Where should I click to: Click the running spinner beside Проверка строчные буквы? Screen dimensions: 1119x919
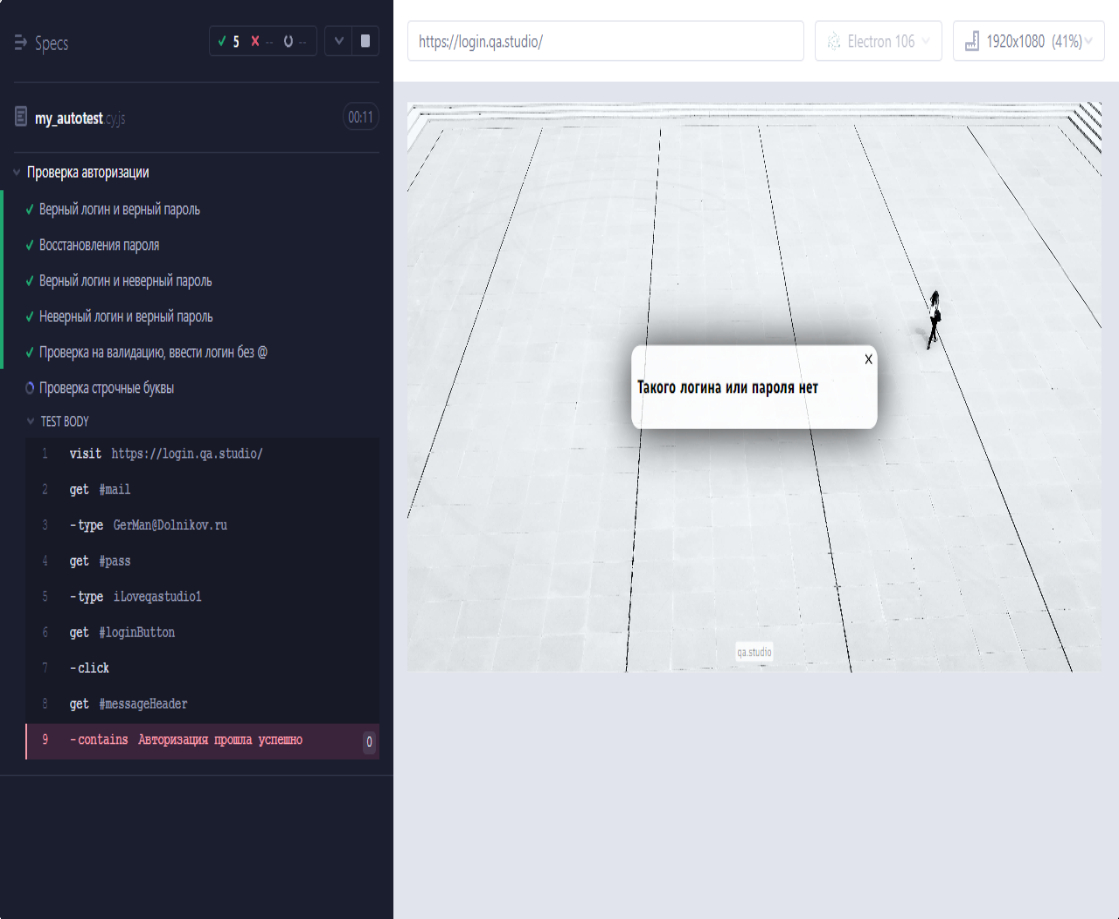coord(30,388)
